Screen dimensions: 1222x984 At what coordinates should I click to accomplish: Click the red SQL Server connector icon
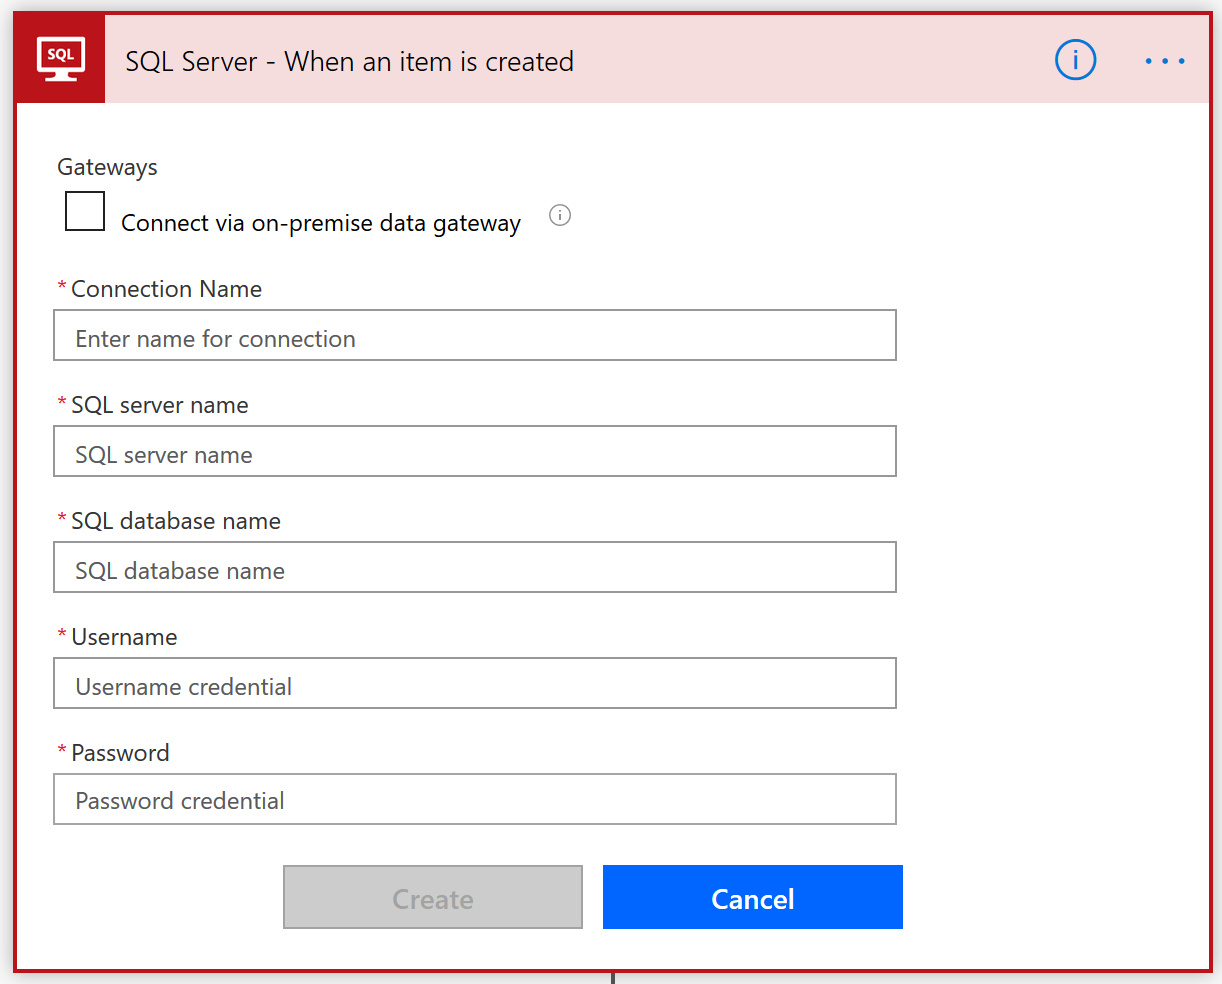[x=60, y=60]
